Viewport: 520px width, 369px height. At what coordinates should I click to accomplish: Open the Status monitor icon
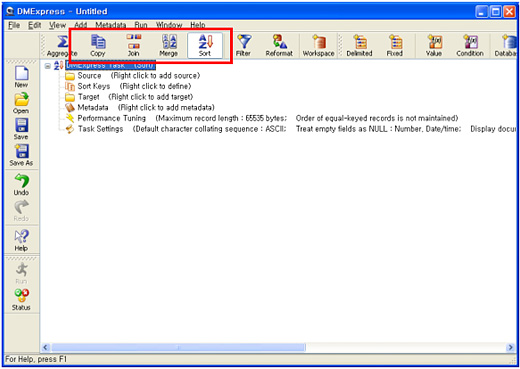pos(21,300)
